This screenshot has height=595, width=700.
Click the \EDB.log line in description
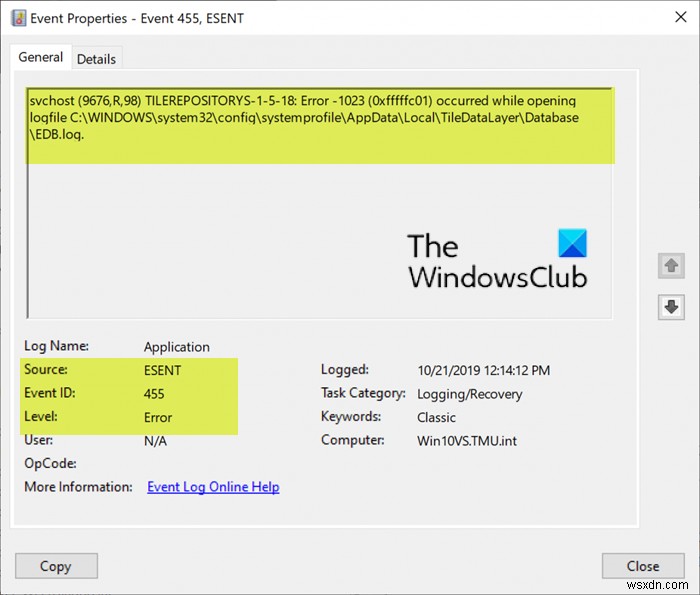click(57, 134)
